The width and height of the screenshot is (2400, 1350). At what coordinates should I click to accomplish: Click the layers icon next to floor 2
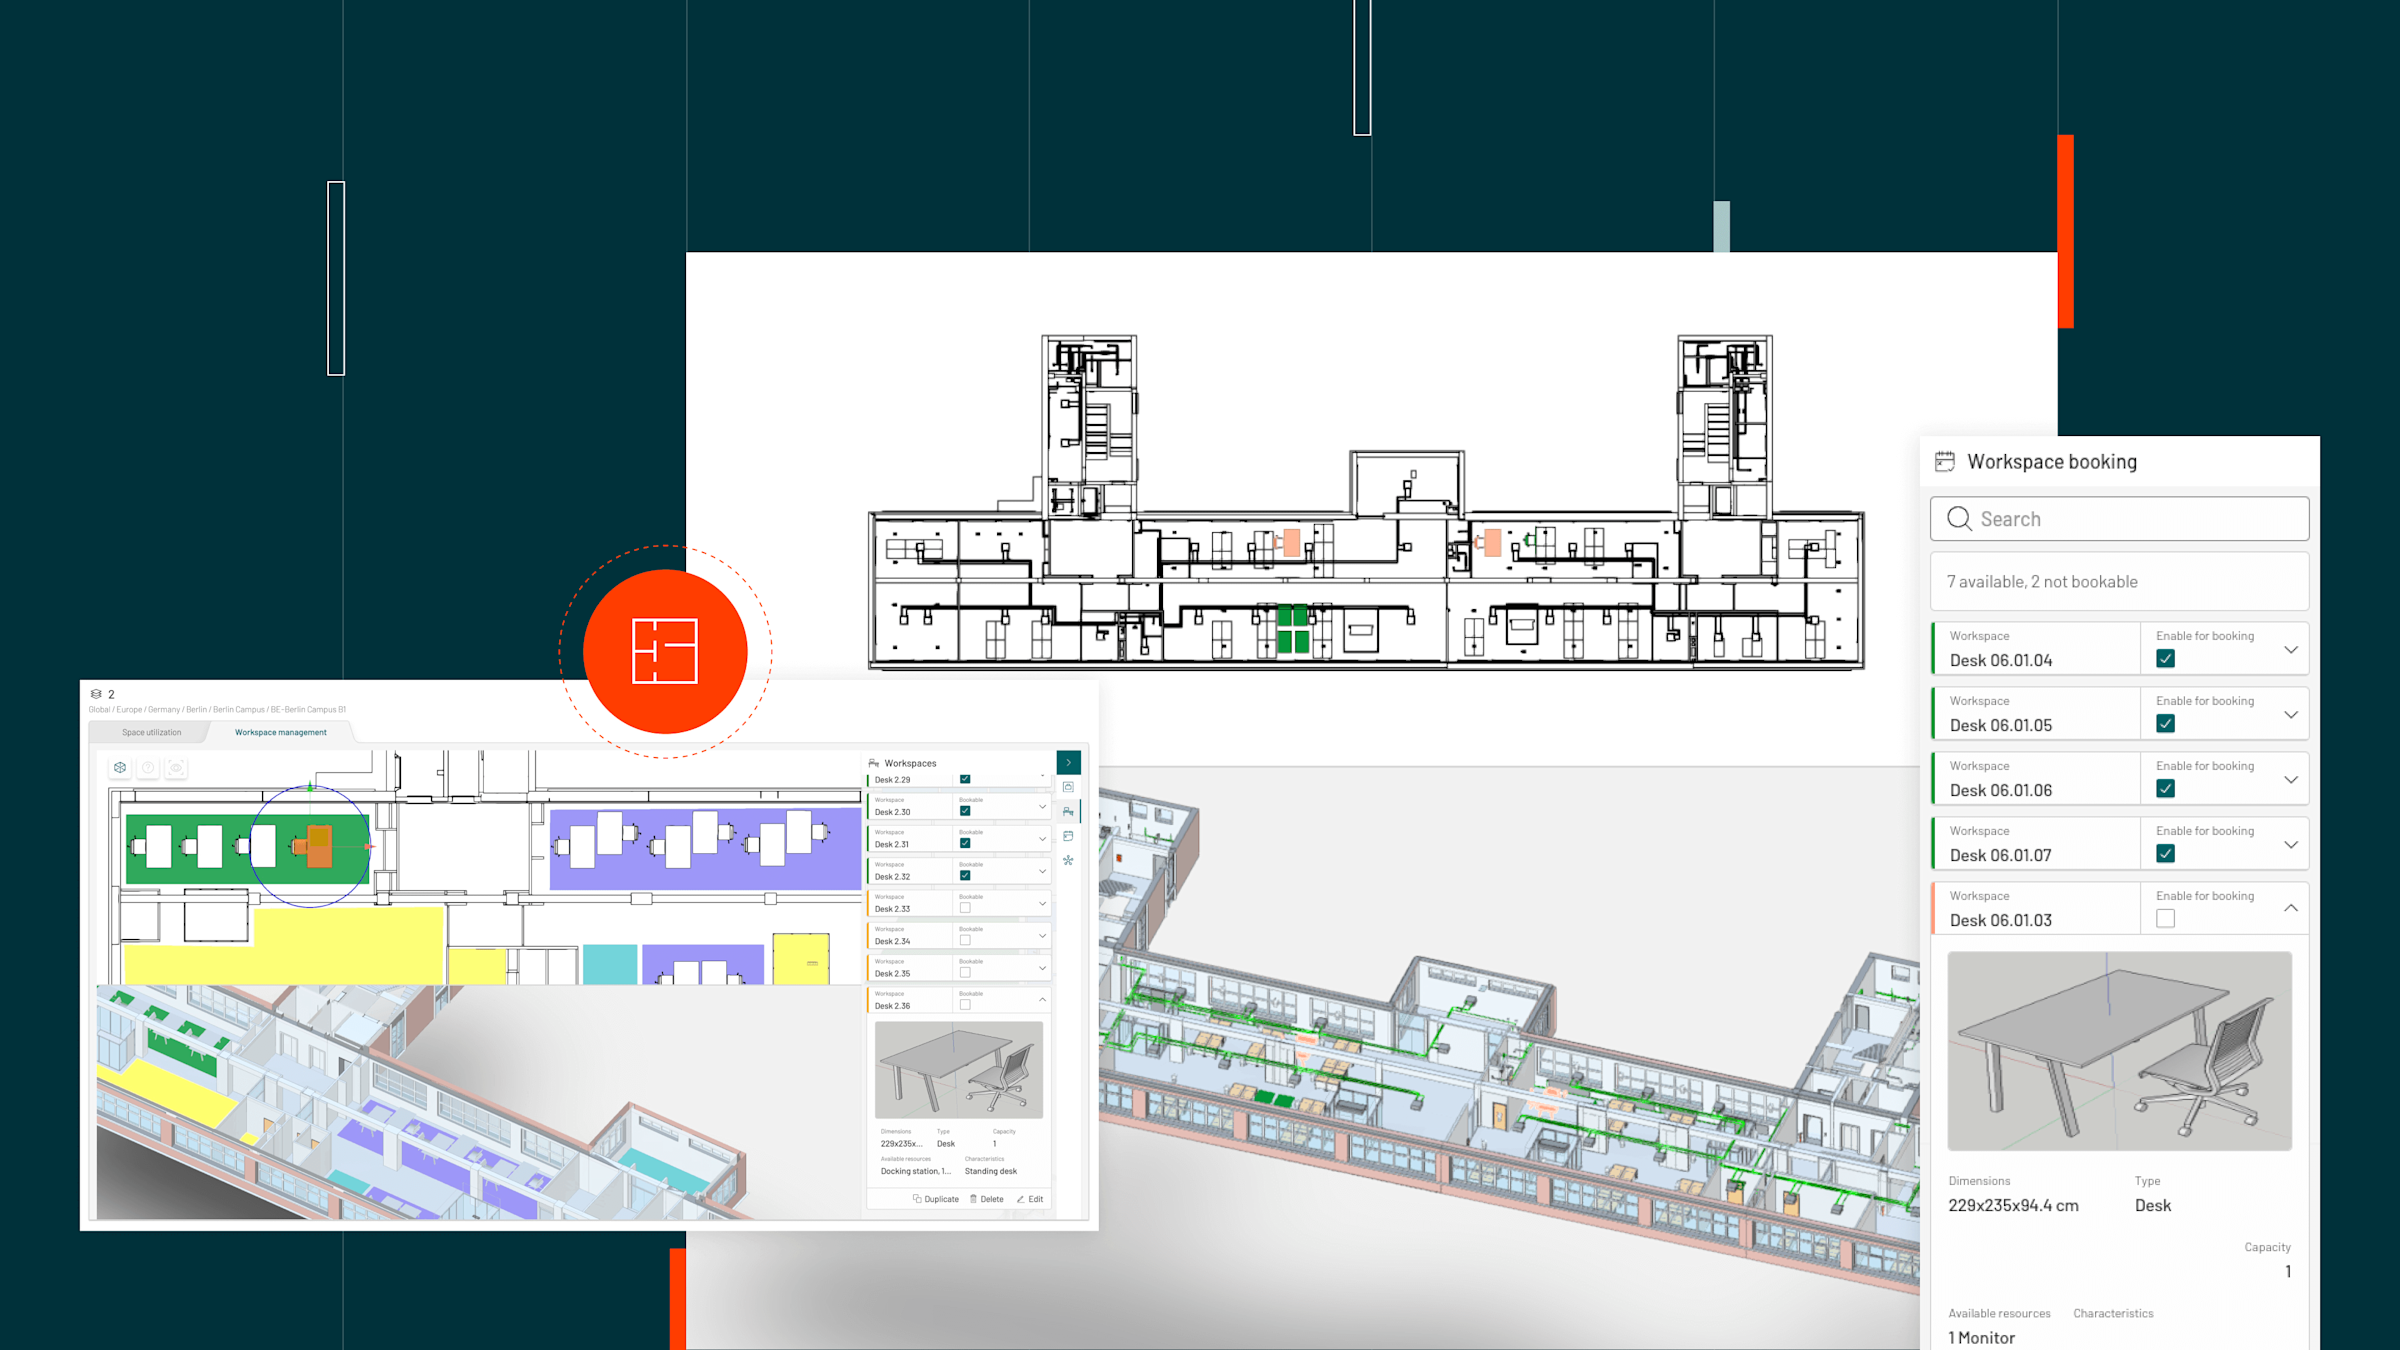tap(96, 694)
